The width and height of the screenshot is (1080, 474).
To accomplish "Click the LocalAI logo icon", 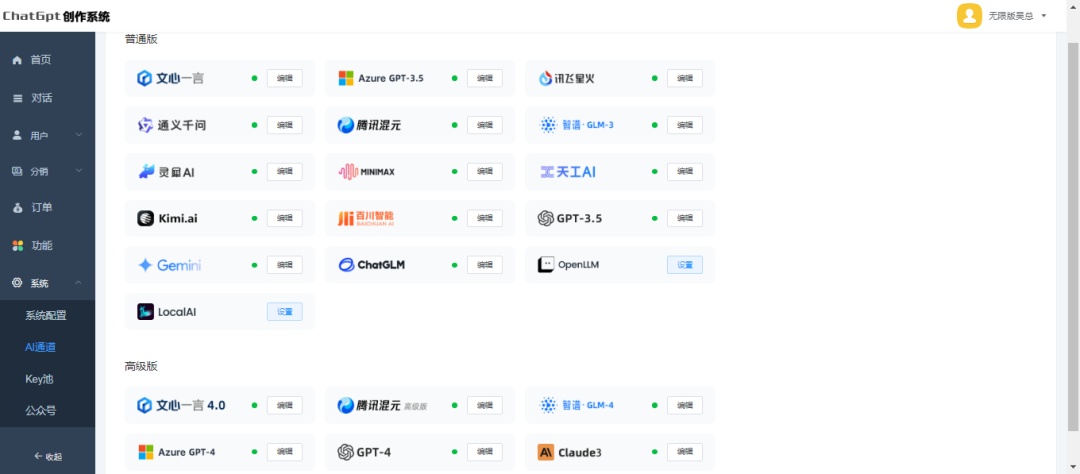I will tap(145, 311).
